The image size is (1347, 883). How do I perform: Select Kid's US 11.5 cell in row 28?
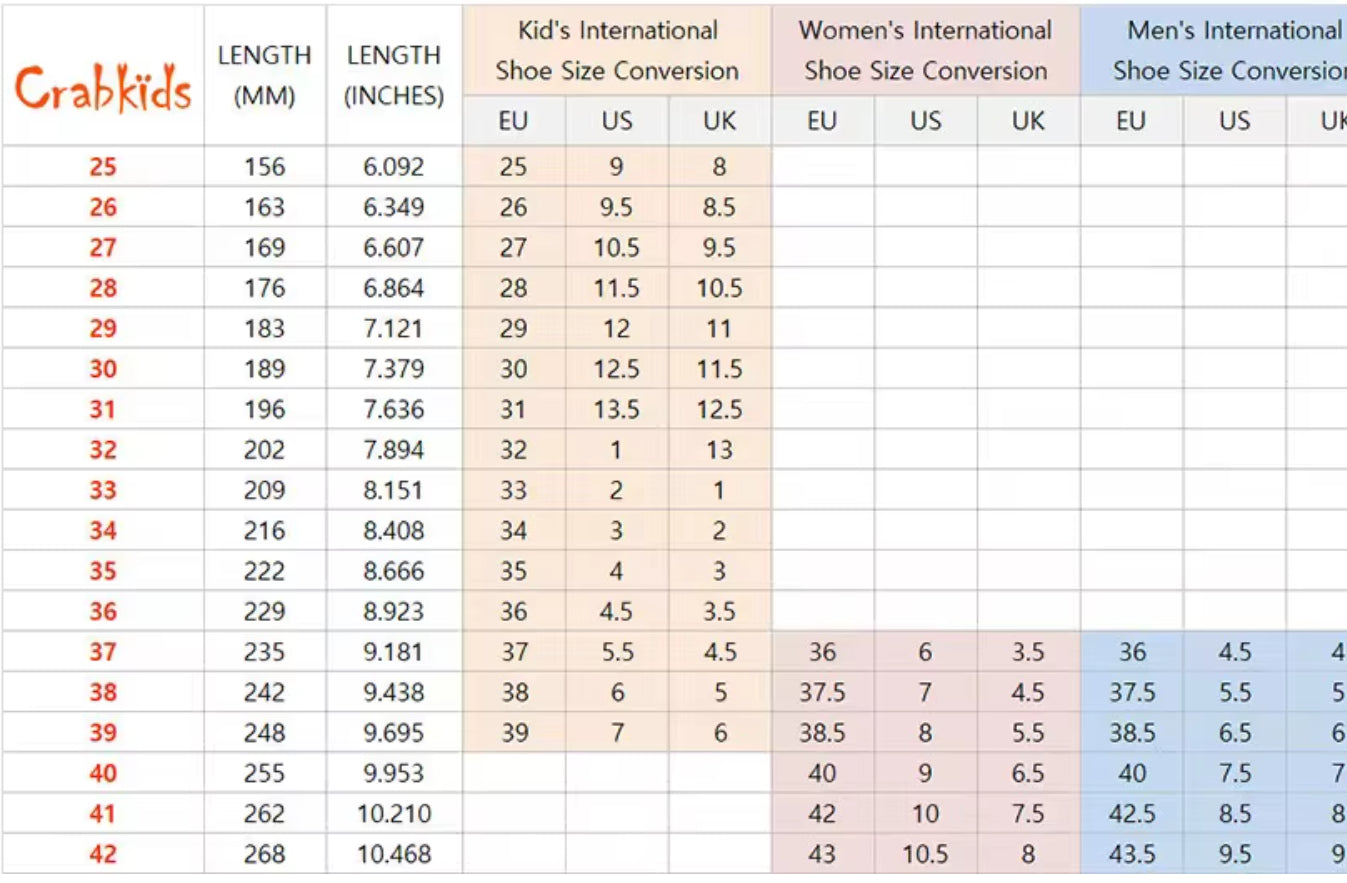coord(617,288)
